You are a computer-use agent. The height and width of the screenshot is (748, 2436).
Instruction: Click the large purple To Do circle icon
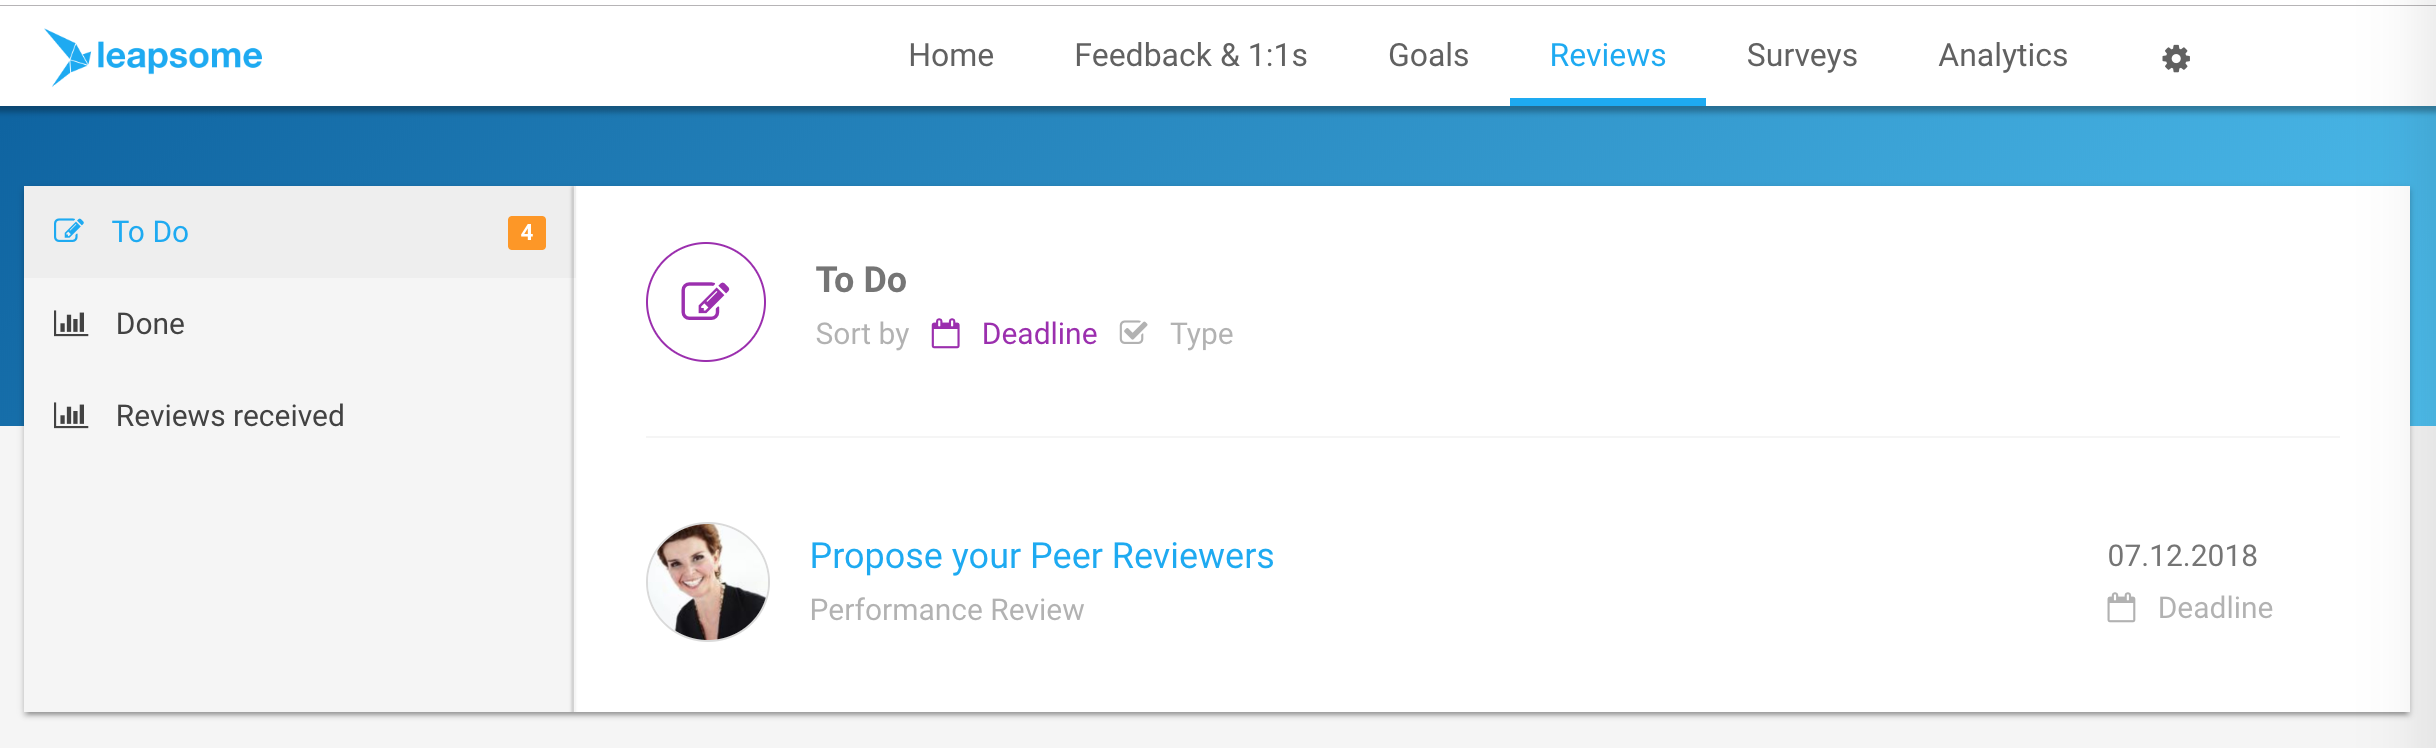click(706, 302)
